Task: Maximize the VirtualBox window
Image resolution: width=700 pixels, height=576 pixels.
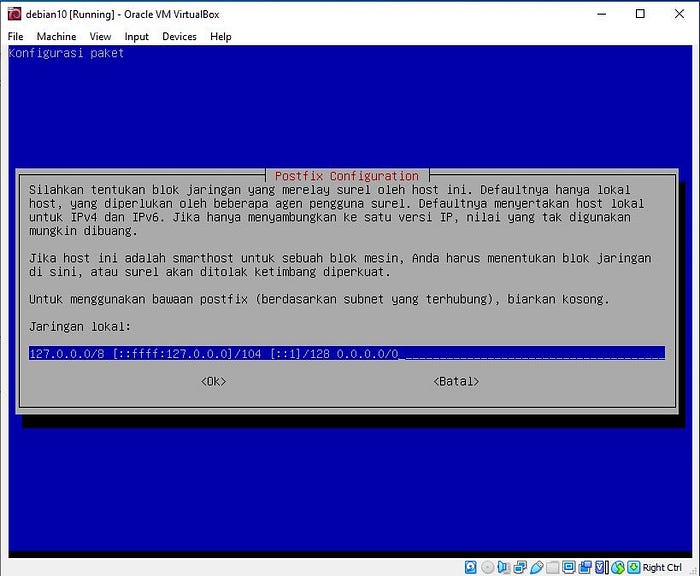Action: tap(640, 14)
